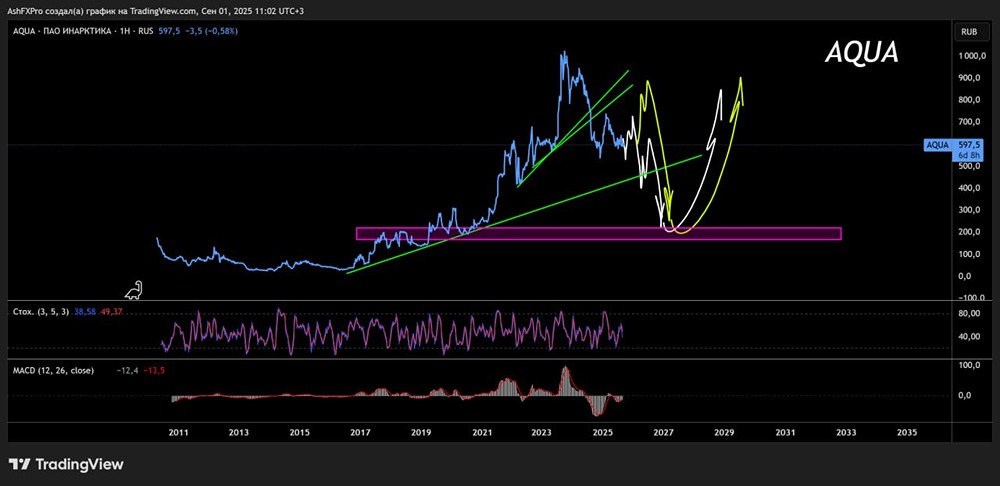Click the 2019 label on time axis
The height and width of the screenshot is (486, 1000).
point(421,432)
